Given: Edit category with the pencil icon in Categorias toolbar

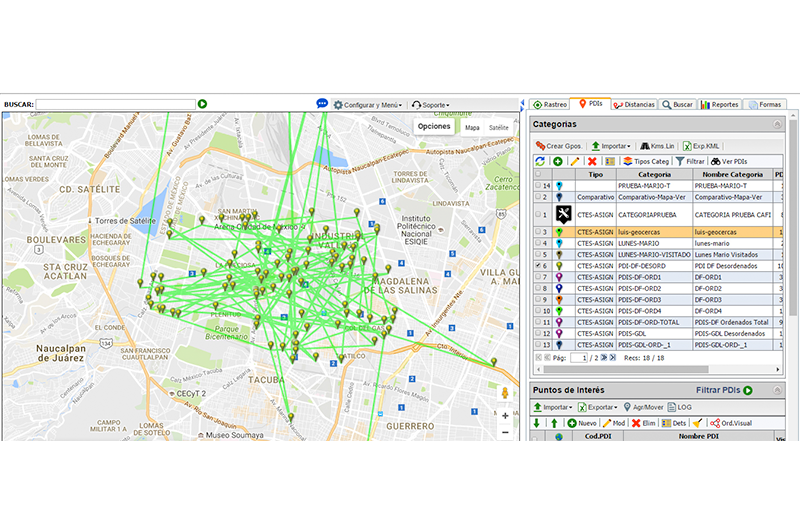Looking at the screenshot, I should 575,161.
